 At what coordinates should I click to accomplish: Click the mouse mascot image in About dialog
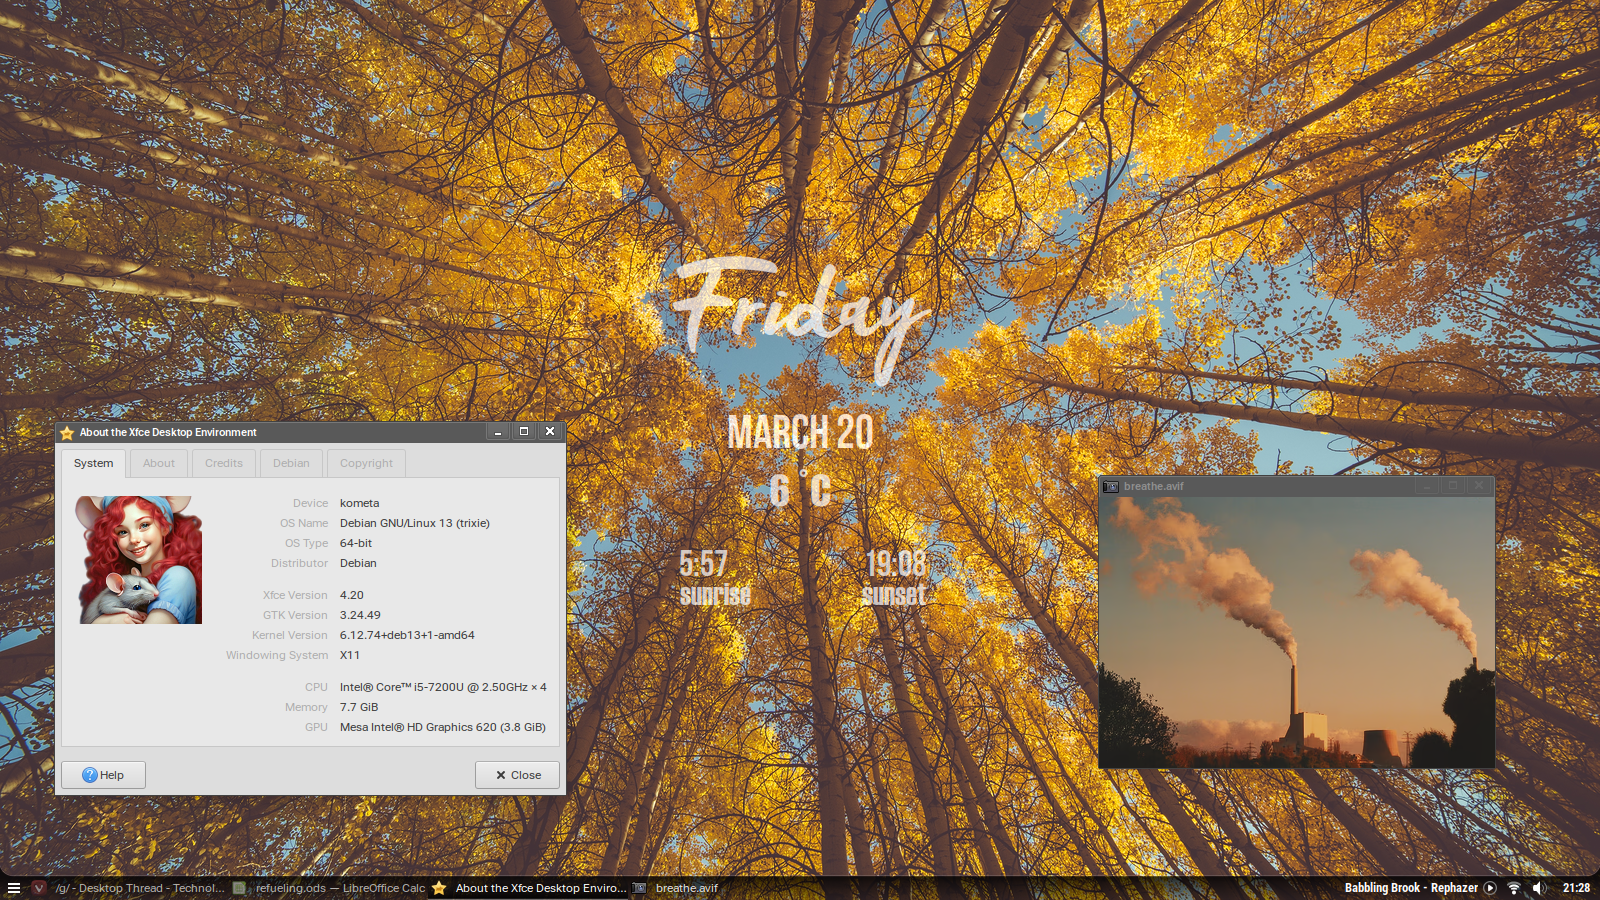pos(139,560)
